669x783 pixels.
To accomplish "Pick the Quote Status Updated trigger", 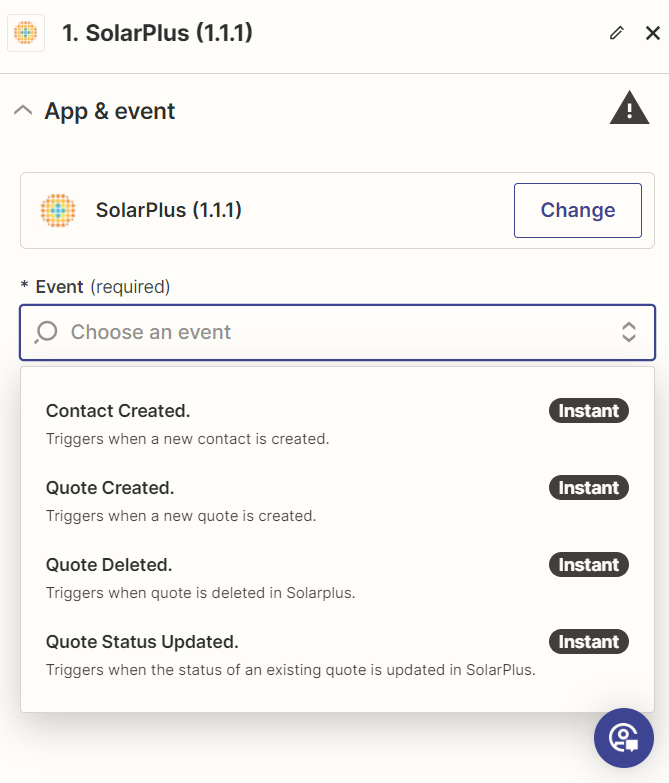I will pyautogui.click(x=337, y=655).
